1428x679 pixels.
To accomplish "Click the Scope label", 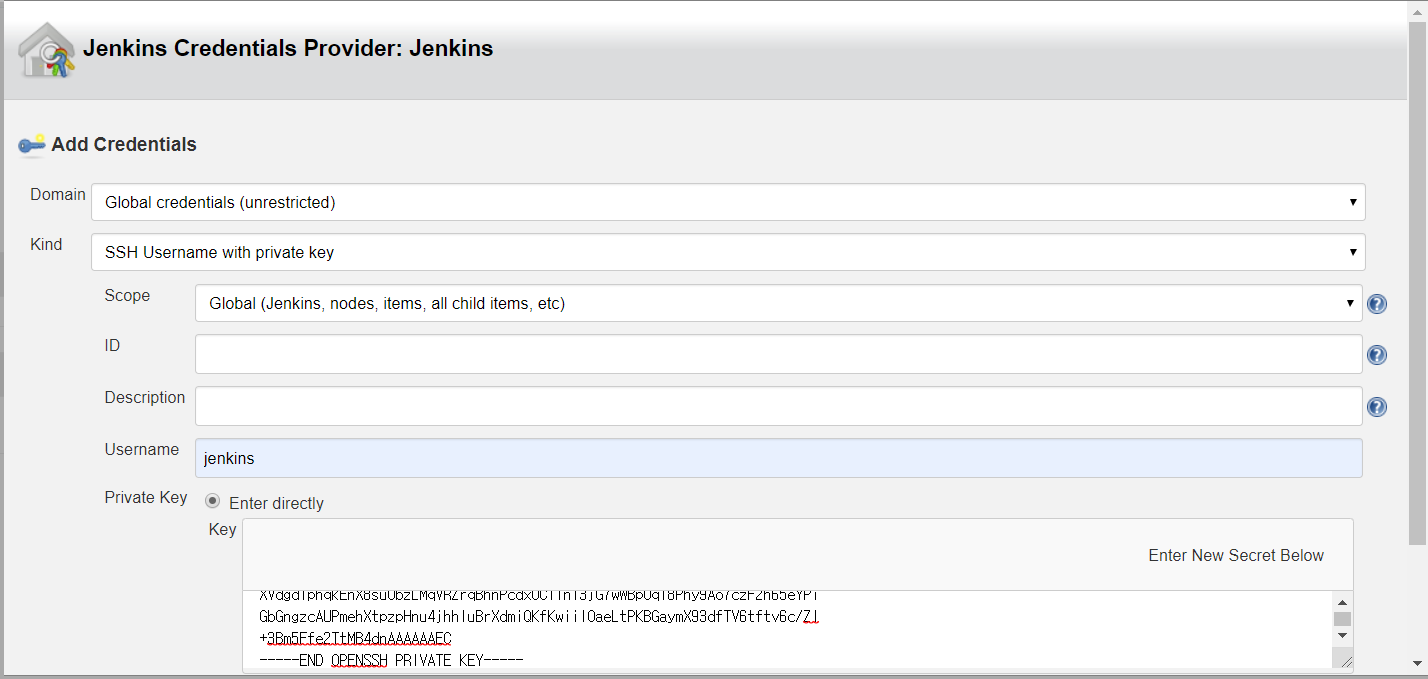I will tap(127, 295).
